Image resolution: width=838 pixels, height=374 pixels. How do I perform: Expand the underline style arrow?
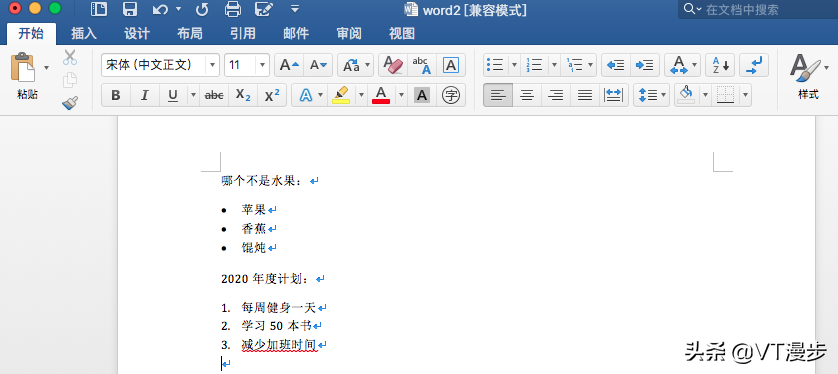tap(193, 96)
